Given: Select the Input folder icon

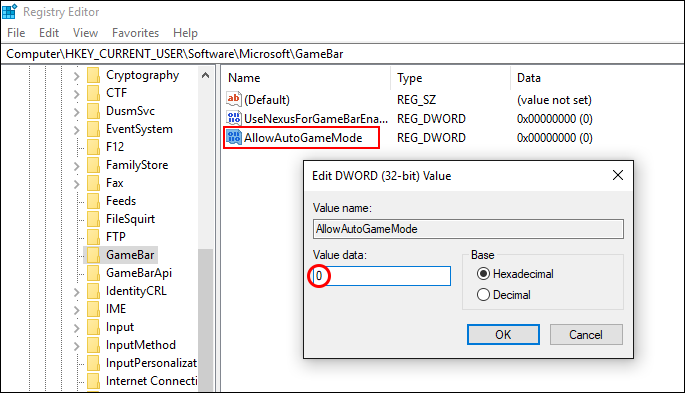Looking at the screenshot, I should (x=93, y=327).
